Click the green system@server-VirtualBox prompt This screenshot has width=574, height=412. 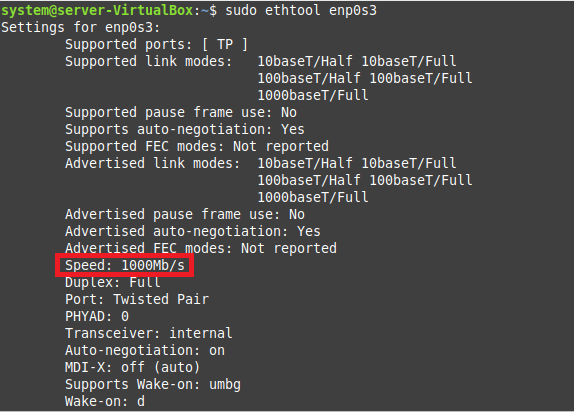(97, 10)
